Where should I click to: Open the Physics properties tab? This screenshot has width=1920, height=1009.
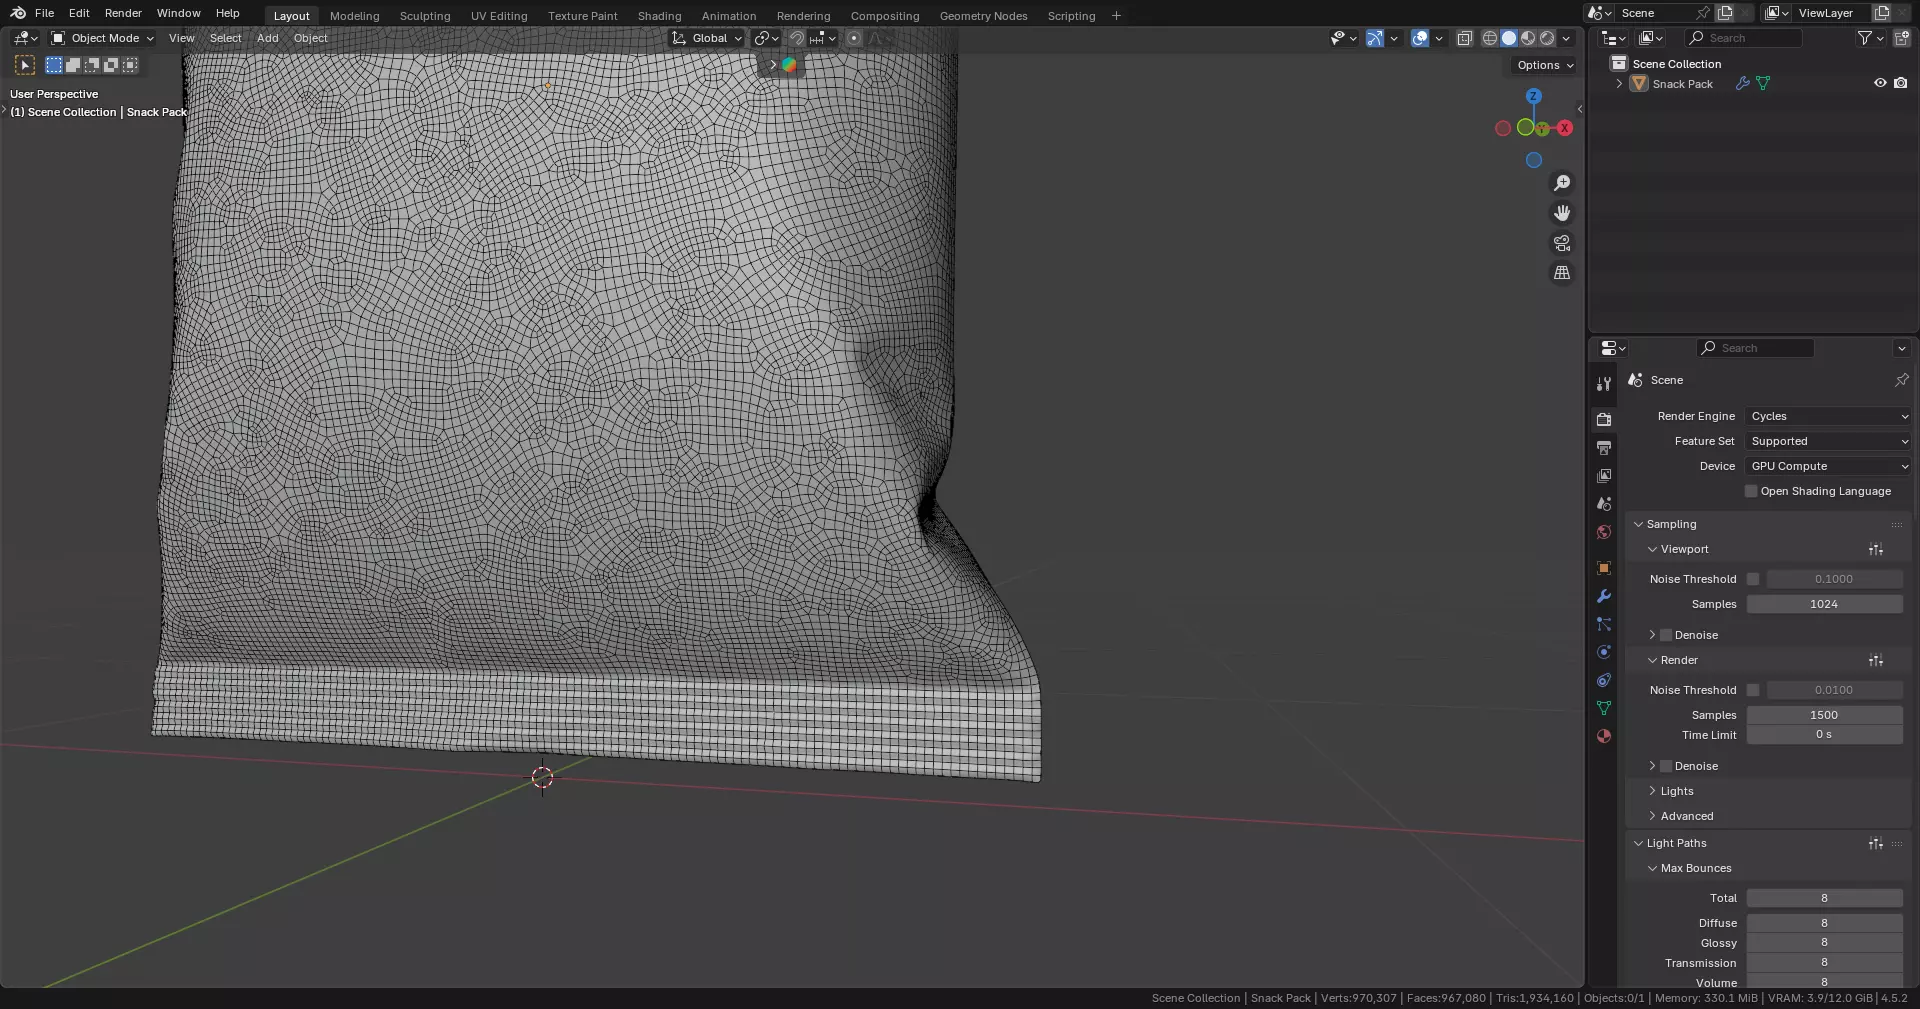(x=1604, y=652)
